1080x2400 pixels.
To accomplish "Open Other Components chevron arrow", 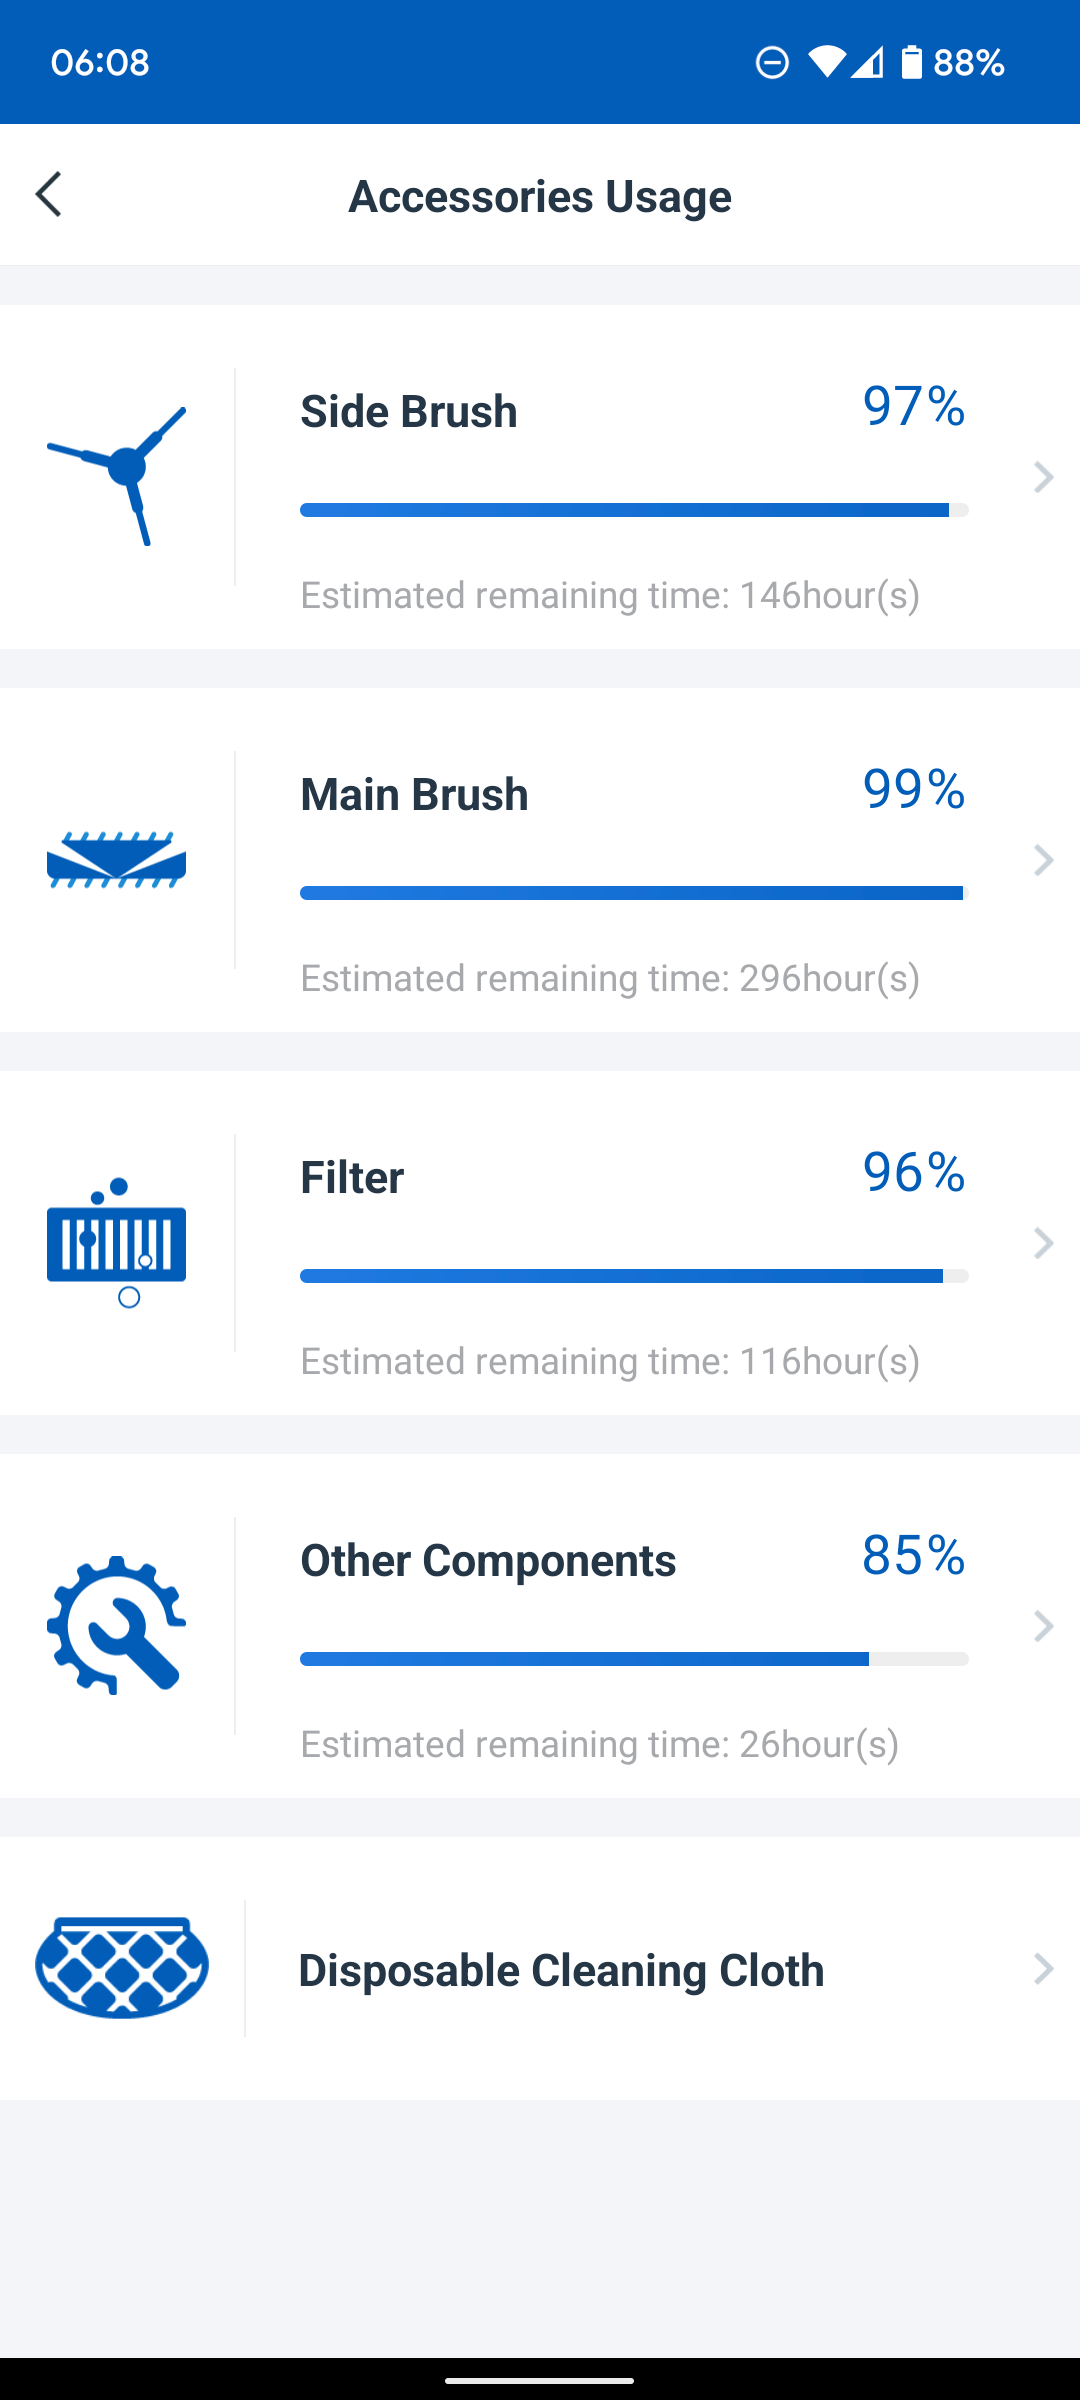I will [1043, 1626].
